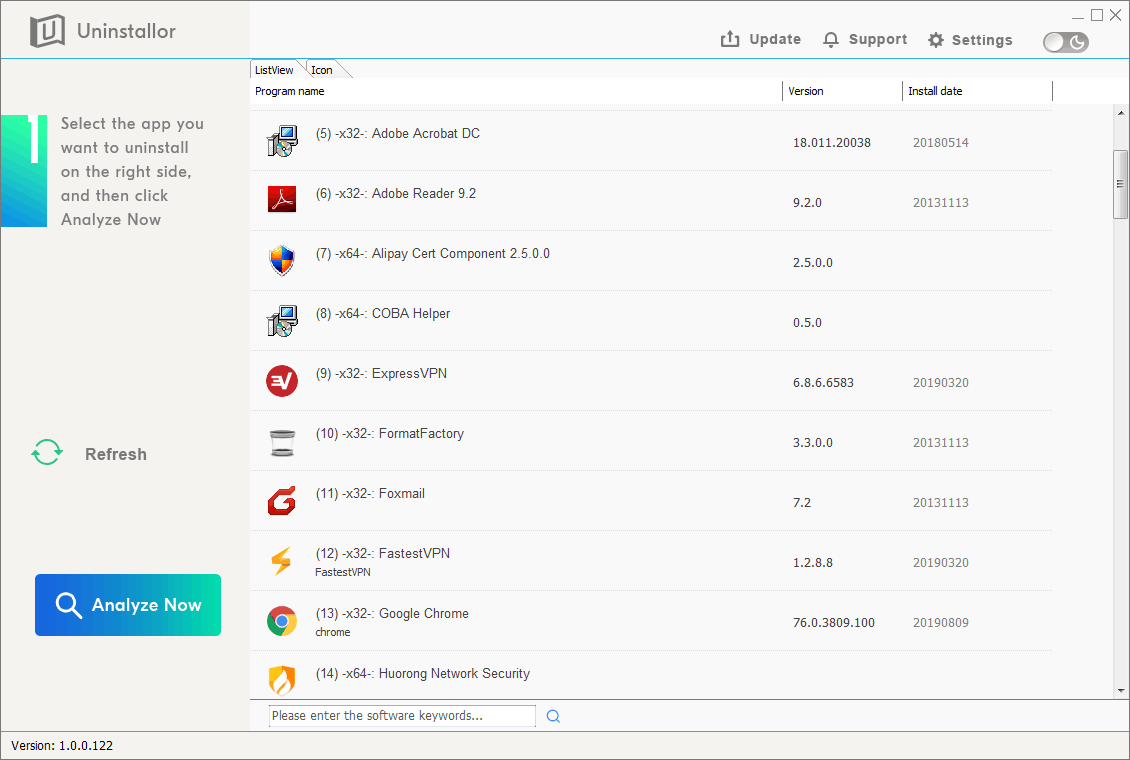Sort by Version column header
Screen dimensions: 1130x760
click(842, 91)
